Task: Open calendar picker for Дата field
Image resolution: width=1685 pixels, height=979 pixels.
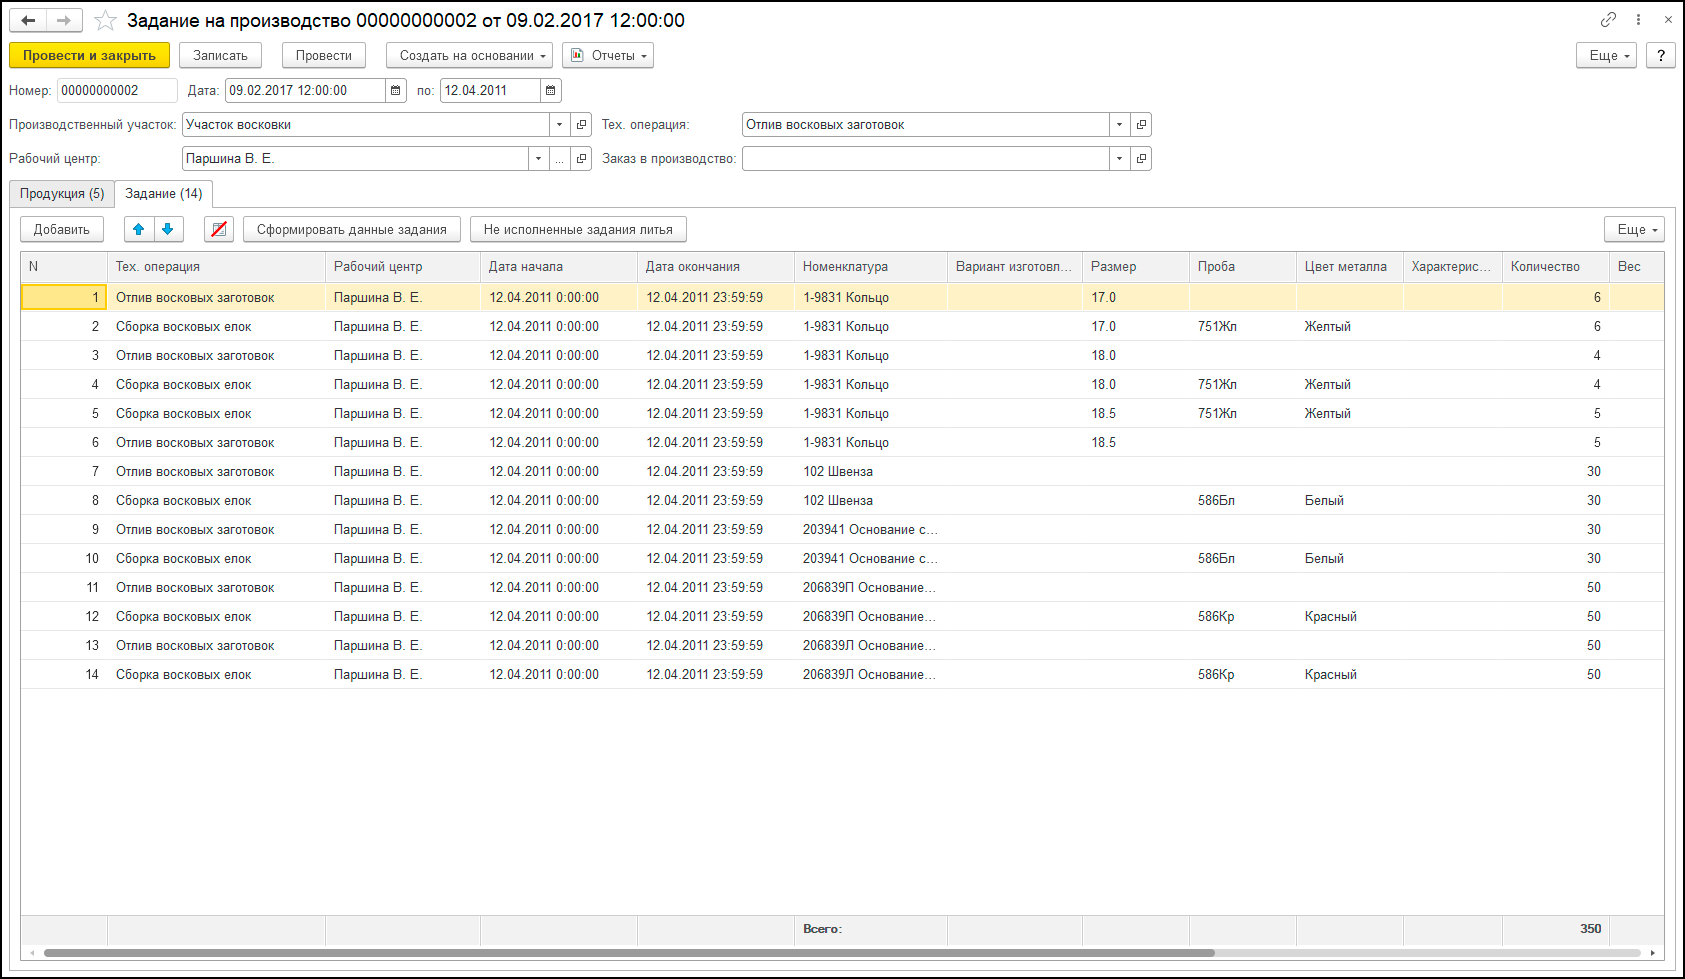Action: tap(396, 91)
